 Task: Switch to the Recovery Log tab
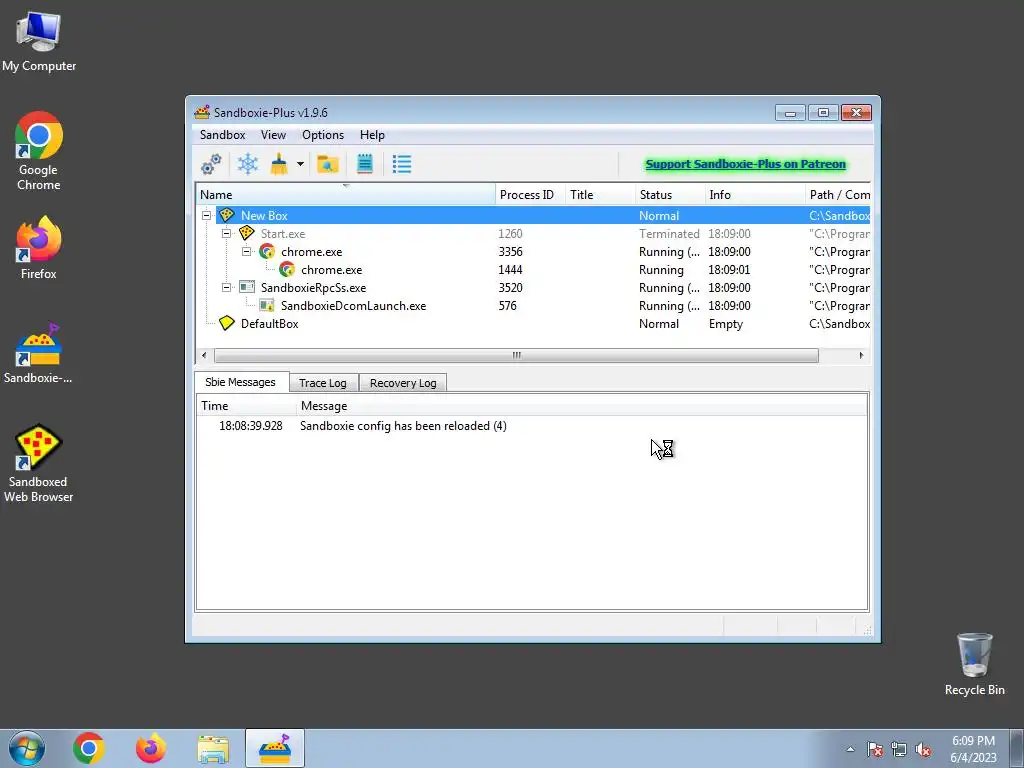pos(403,383)
